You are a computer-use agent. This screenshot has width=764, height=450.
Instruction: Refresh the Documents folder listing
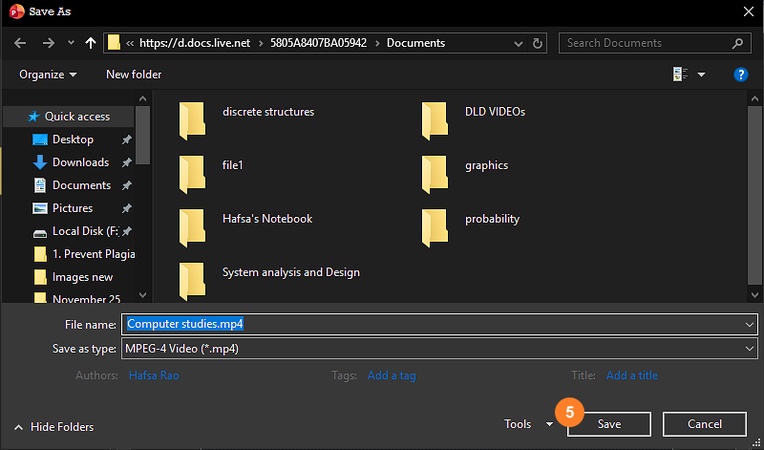pos(539,43)
